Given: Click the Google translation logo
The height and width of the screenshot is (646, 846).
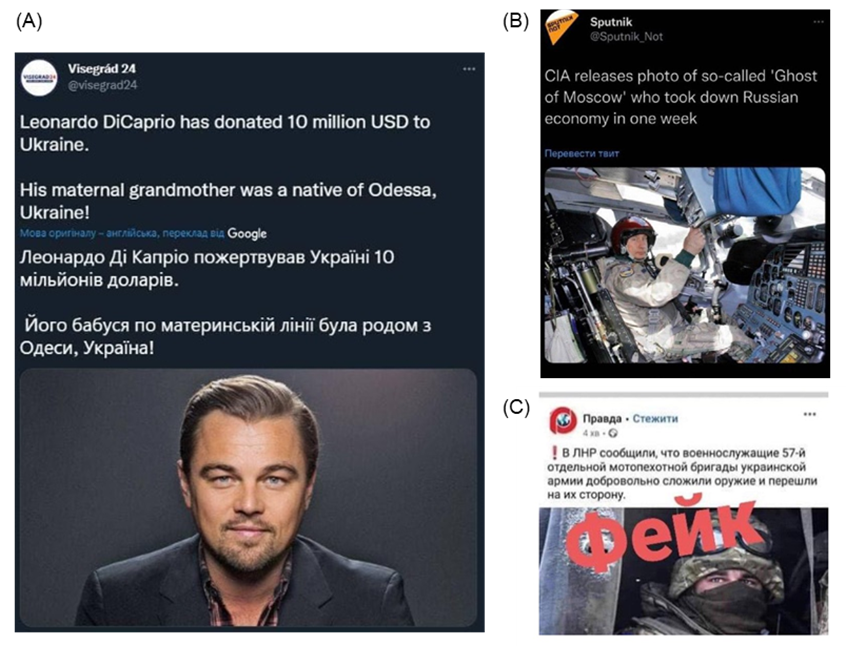Looking at the screenshot, I should 247,234.
